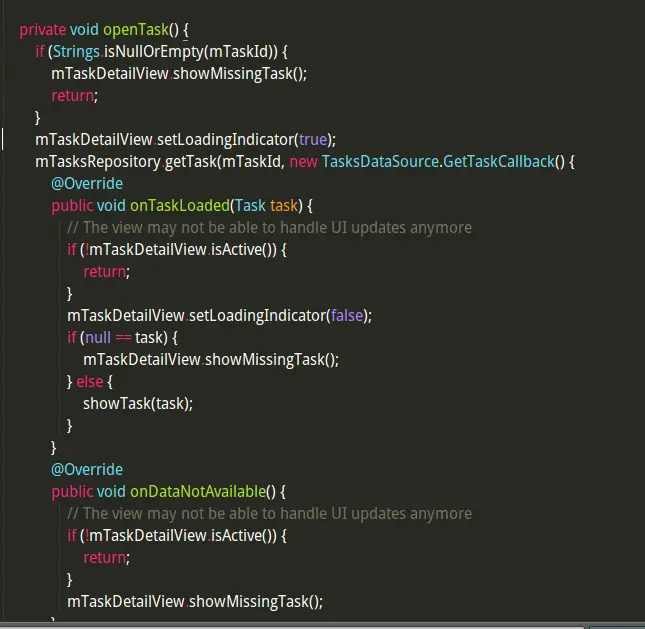Click the Strings class reference
This screenshot has width=645, height=629.
(x=76, y=52)
